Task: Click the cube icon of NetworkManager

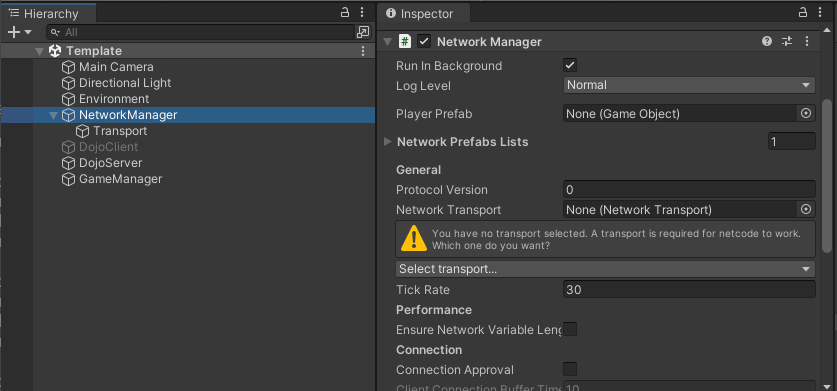Action: point(68,115)
